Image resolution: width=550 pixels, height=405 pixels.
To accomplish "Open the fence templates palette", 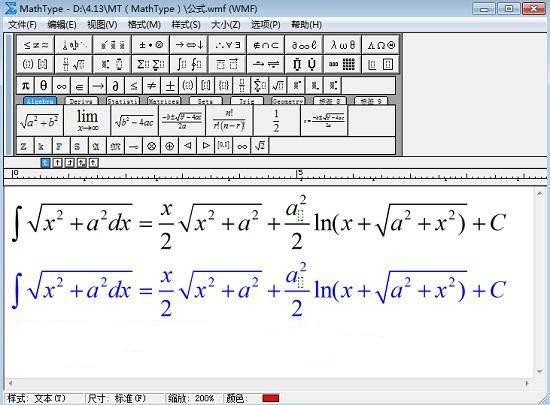I will (35, 64).
